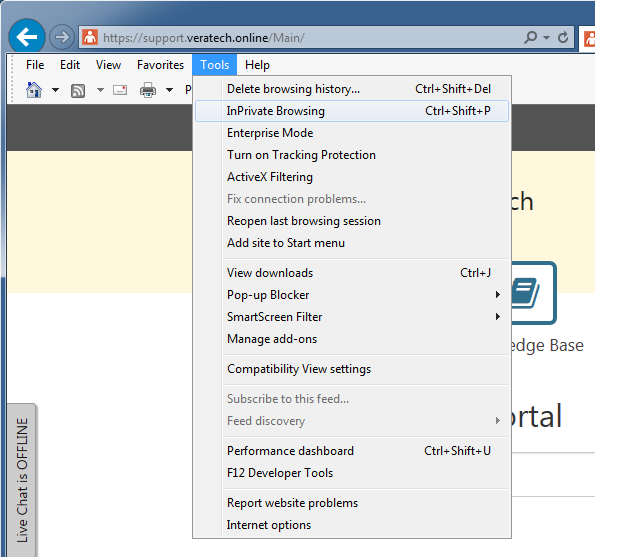Open the Favorites menu

click(x=160, y=65)
